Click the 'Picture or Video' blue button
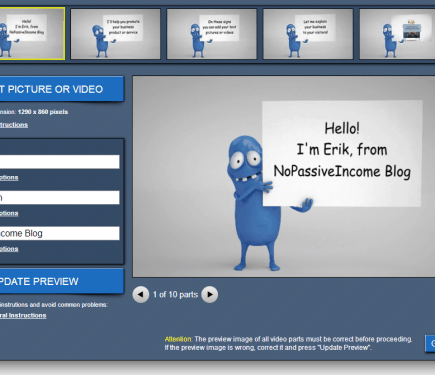Screen dimensions: 435x375 pyautogui.click(x=61, y=89)
